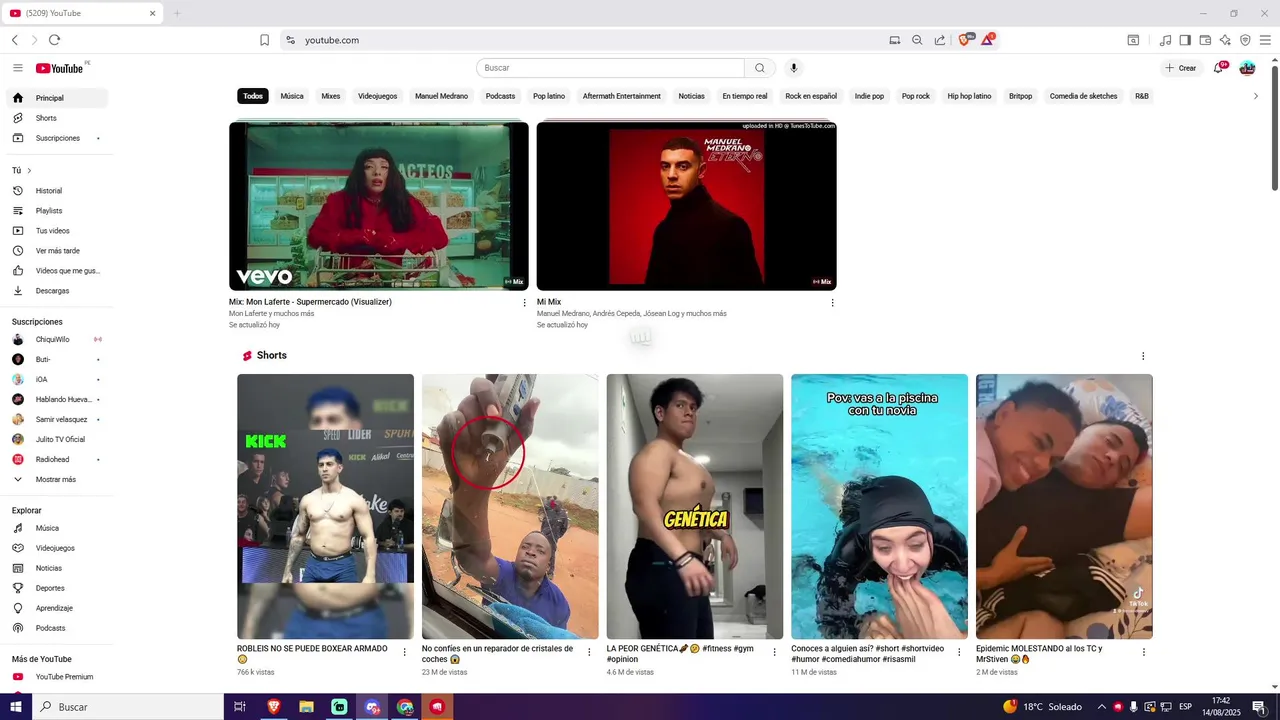Open Noticias under Explorar
1280x720 pixels.
[x=58, y=568]
